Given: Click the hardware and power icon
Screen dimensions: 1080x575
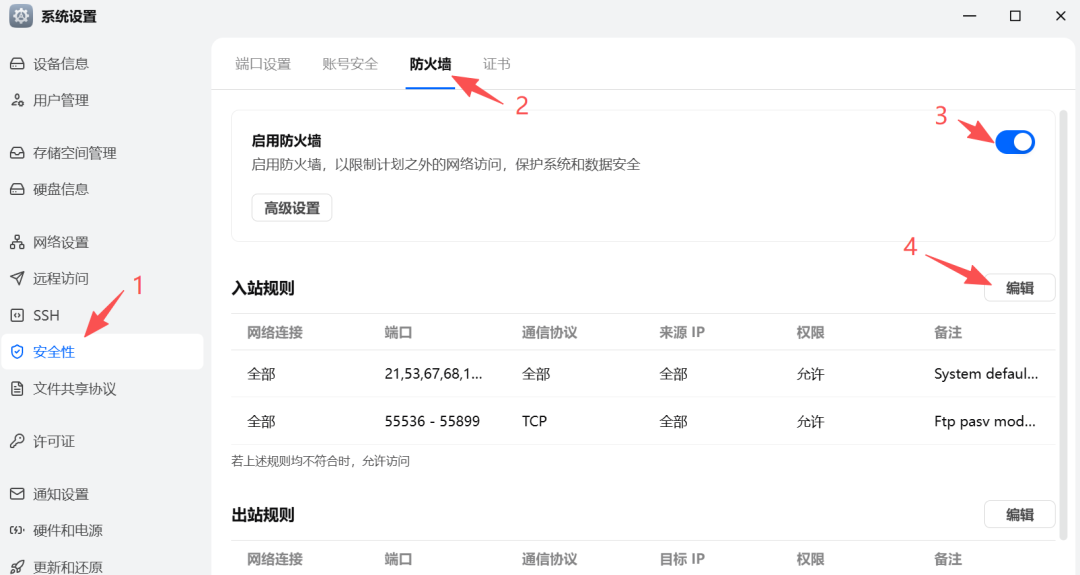Looking at the screenshot, I should pos(17,530).
